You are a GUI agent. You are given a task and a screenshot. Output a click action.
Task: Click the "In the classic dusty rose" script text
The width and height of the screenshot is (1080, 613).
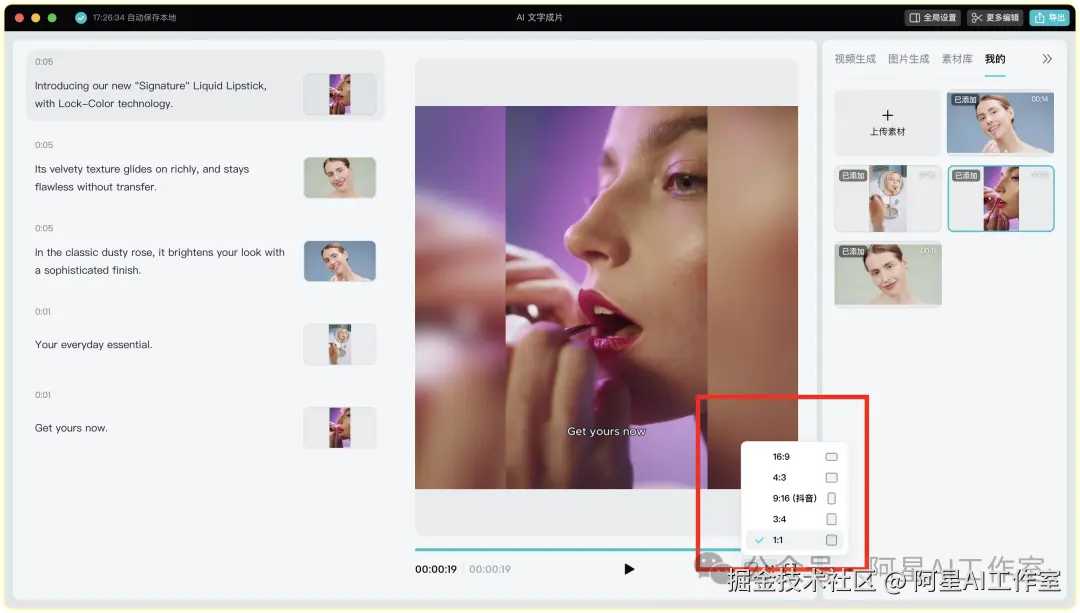160,261
